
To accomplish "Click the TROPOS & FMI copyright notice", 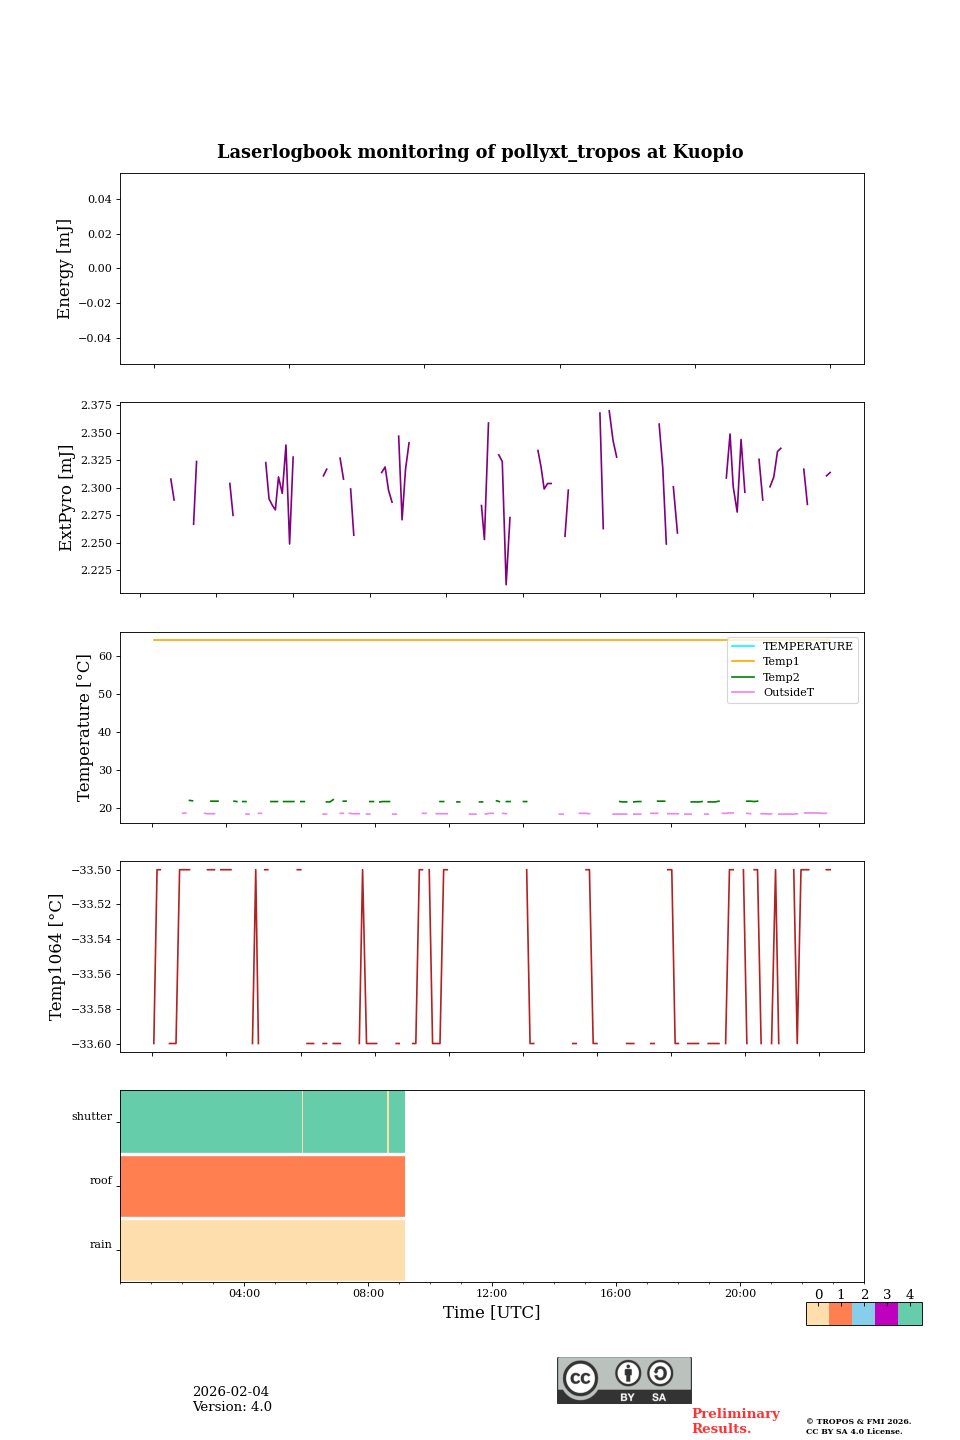I will tap(858, 1426).
